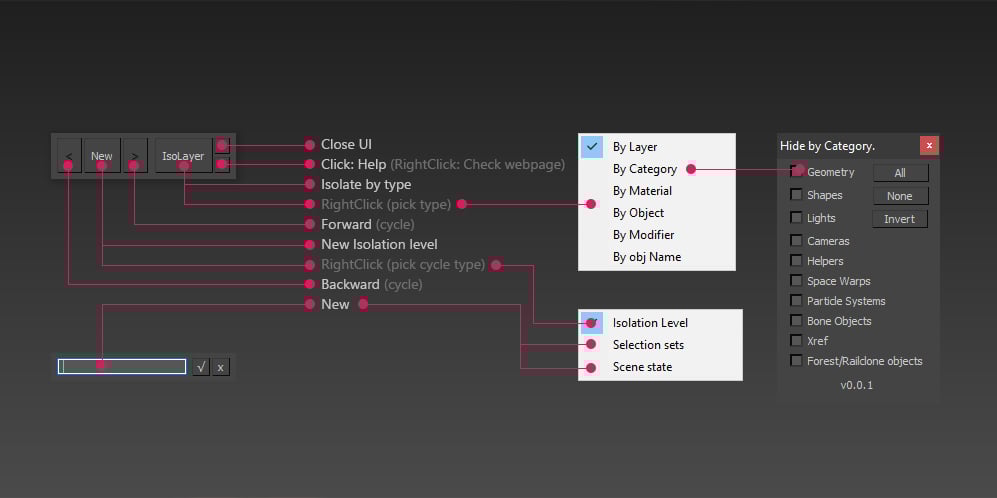Screen dimensions: 997x498
Task: Focus the new name text input field
Action: (122, 367)
